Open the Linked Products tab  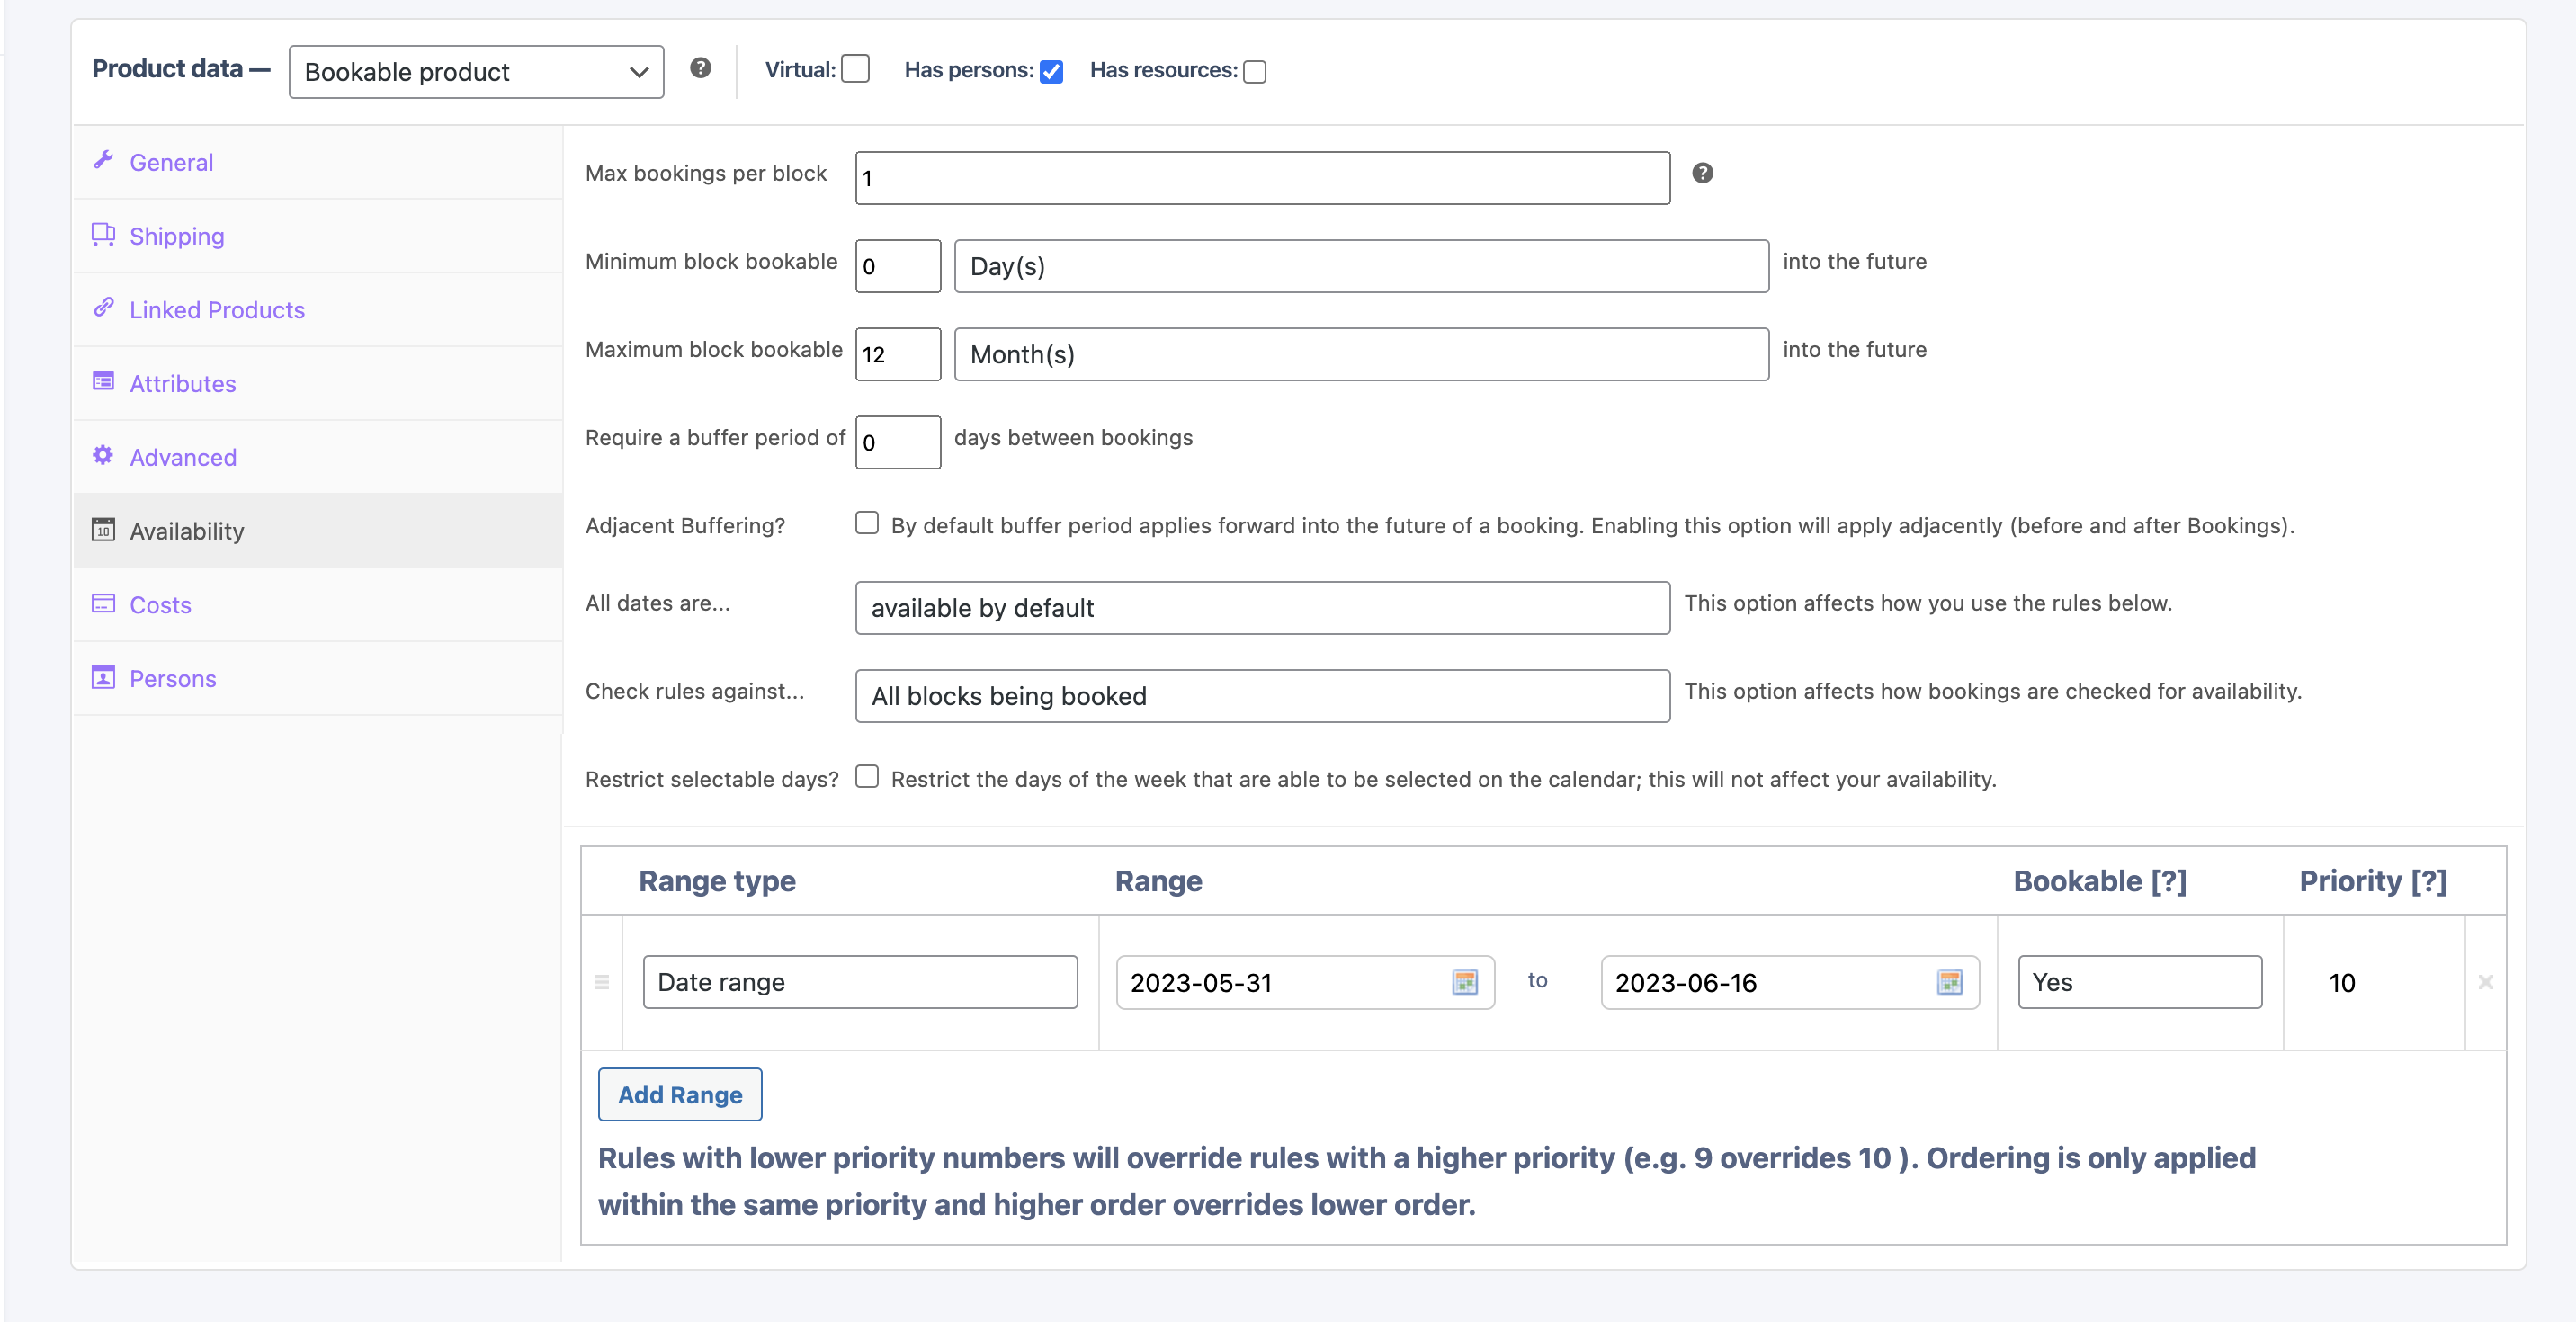[318, 310]
